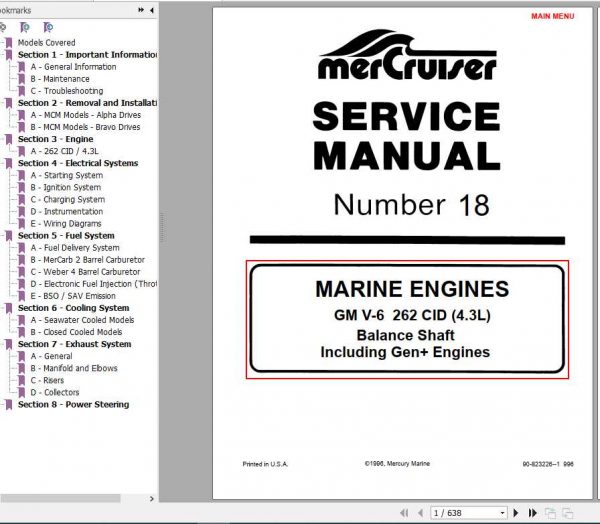This screenshot has height=524, width=600.
Task: Click the MARINE ENGINES title box
Action: (407, 319)
